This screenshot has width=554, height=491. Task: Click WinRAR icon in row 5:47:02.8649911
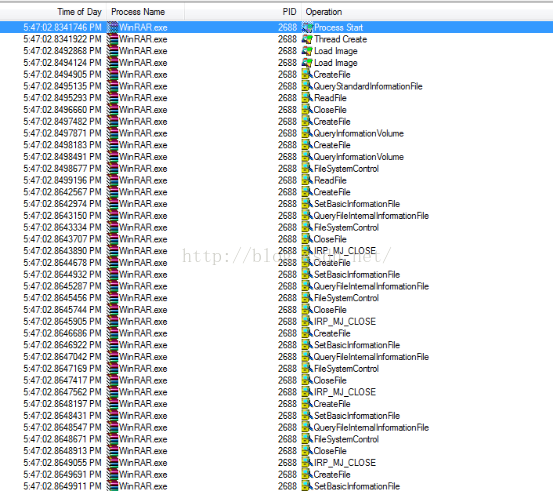(112, 486)
